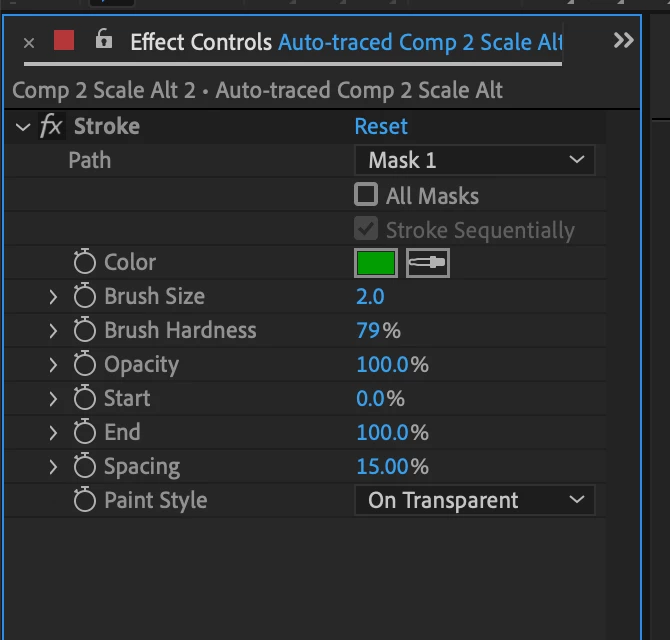670x640 pixels.
Task: Click the Color stopwatch icon
Action: (x=85, y=263)
